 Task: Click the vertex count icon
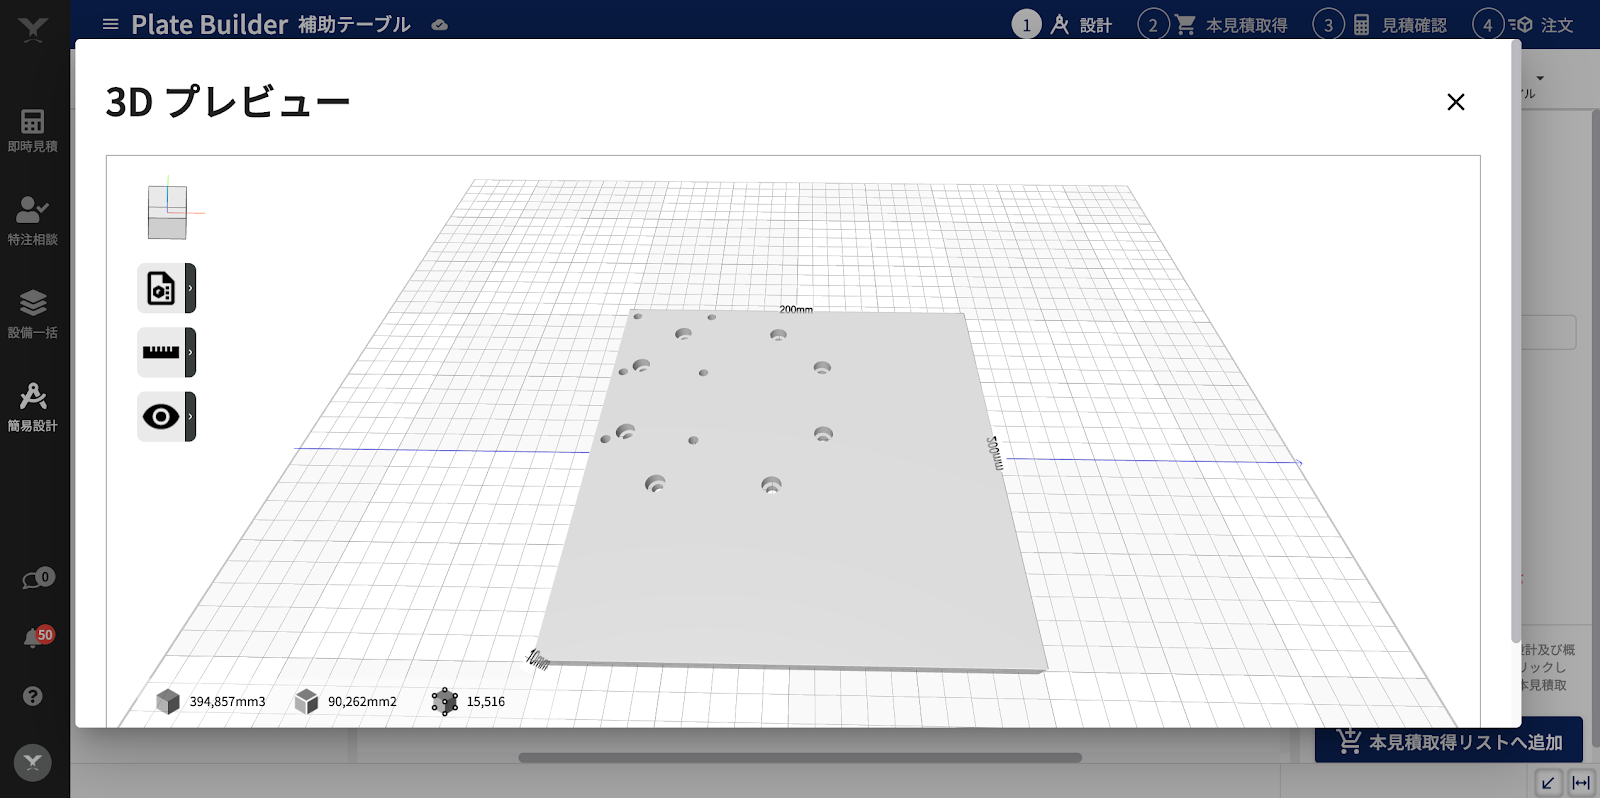pyautogui.click(x=445, y=702)
